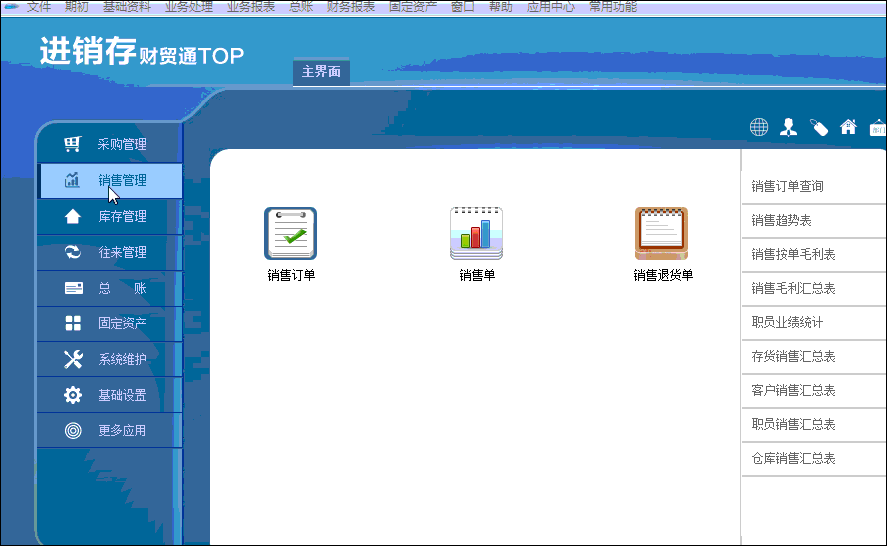Click the user person icon in toolbar
Viewport: 887px width, 546px height.
789,127
